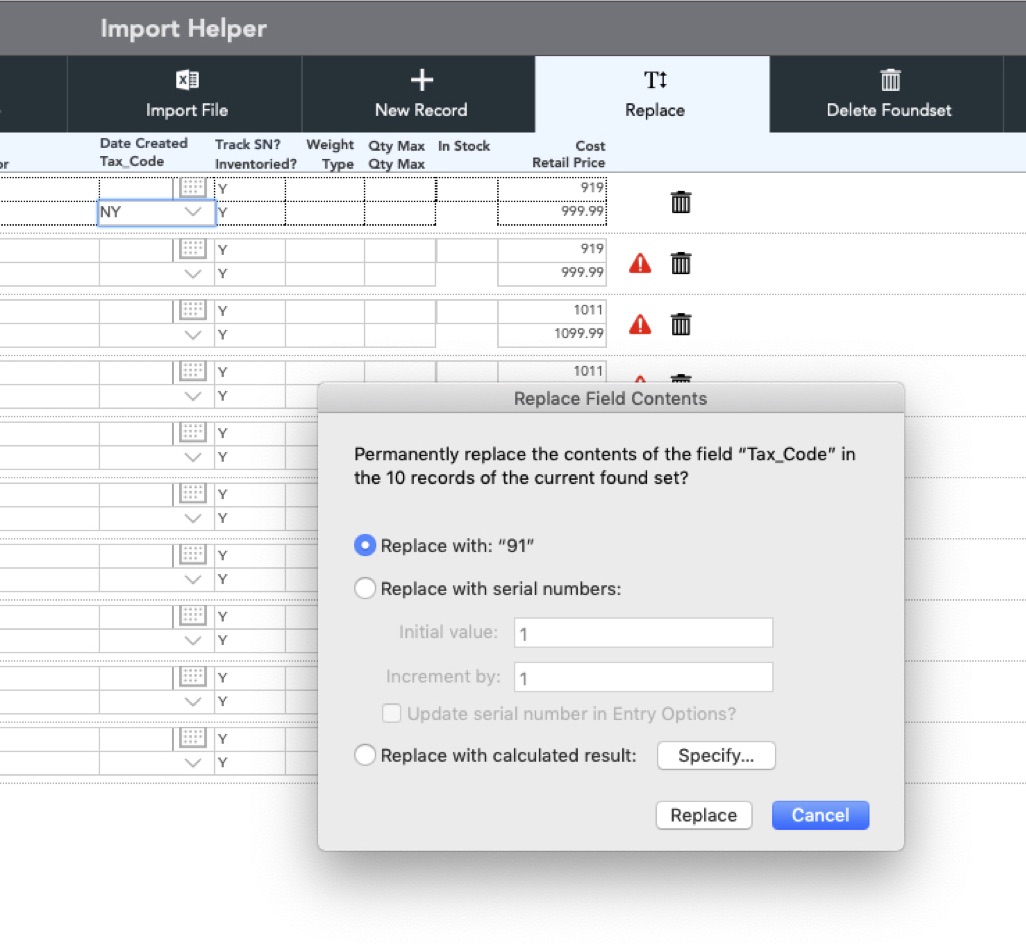Expand Tax_Code dropdown in second record
This screenshot has height=952, width=1026.
(194, 274)
